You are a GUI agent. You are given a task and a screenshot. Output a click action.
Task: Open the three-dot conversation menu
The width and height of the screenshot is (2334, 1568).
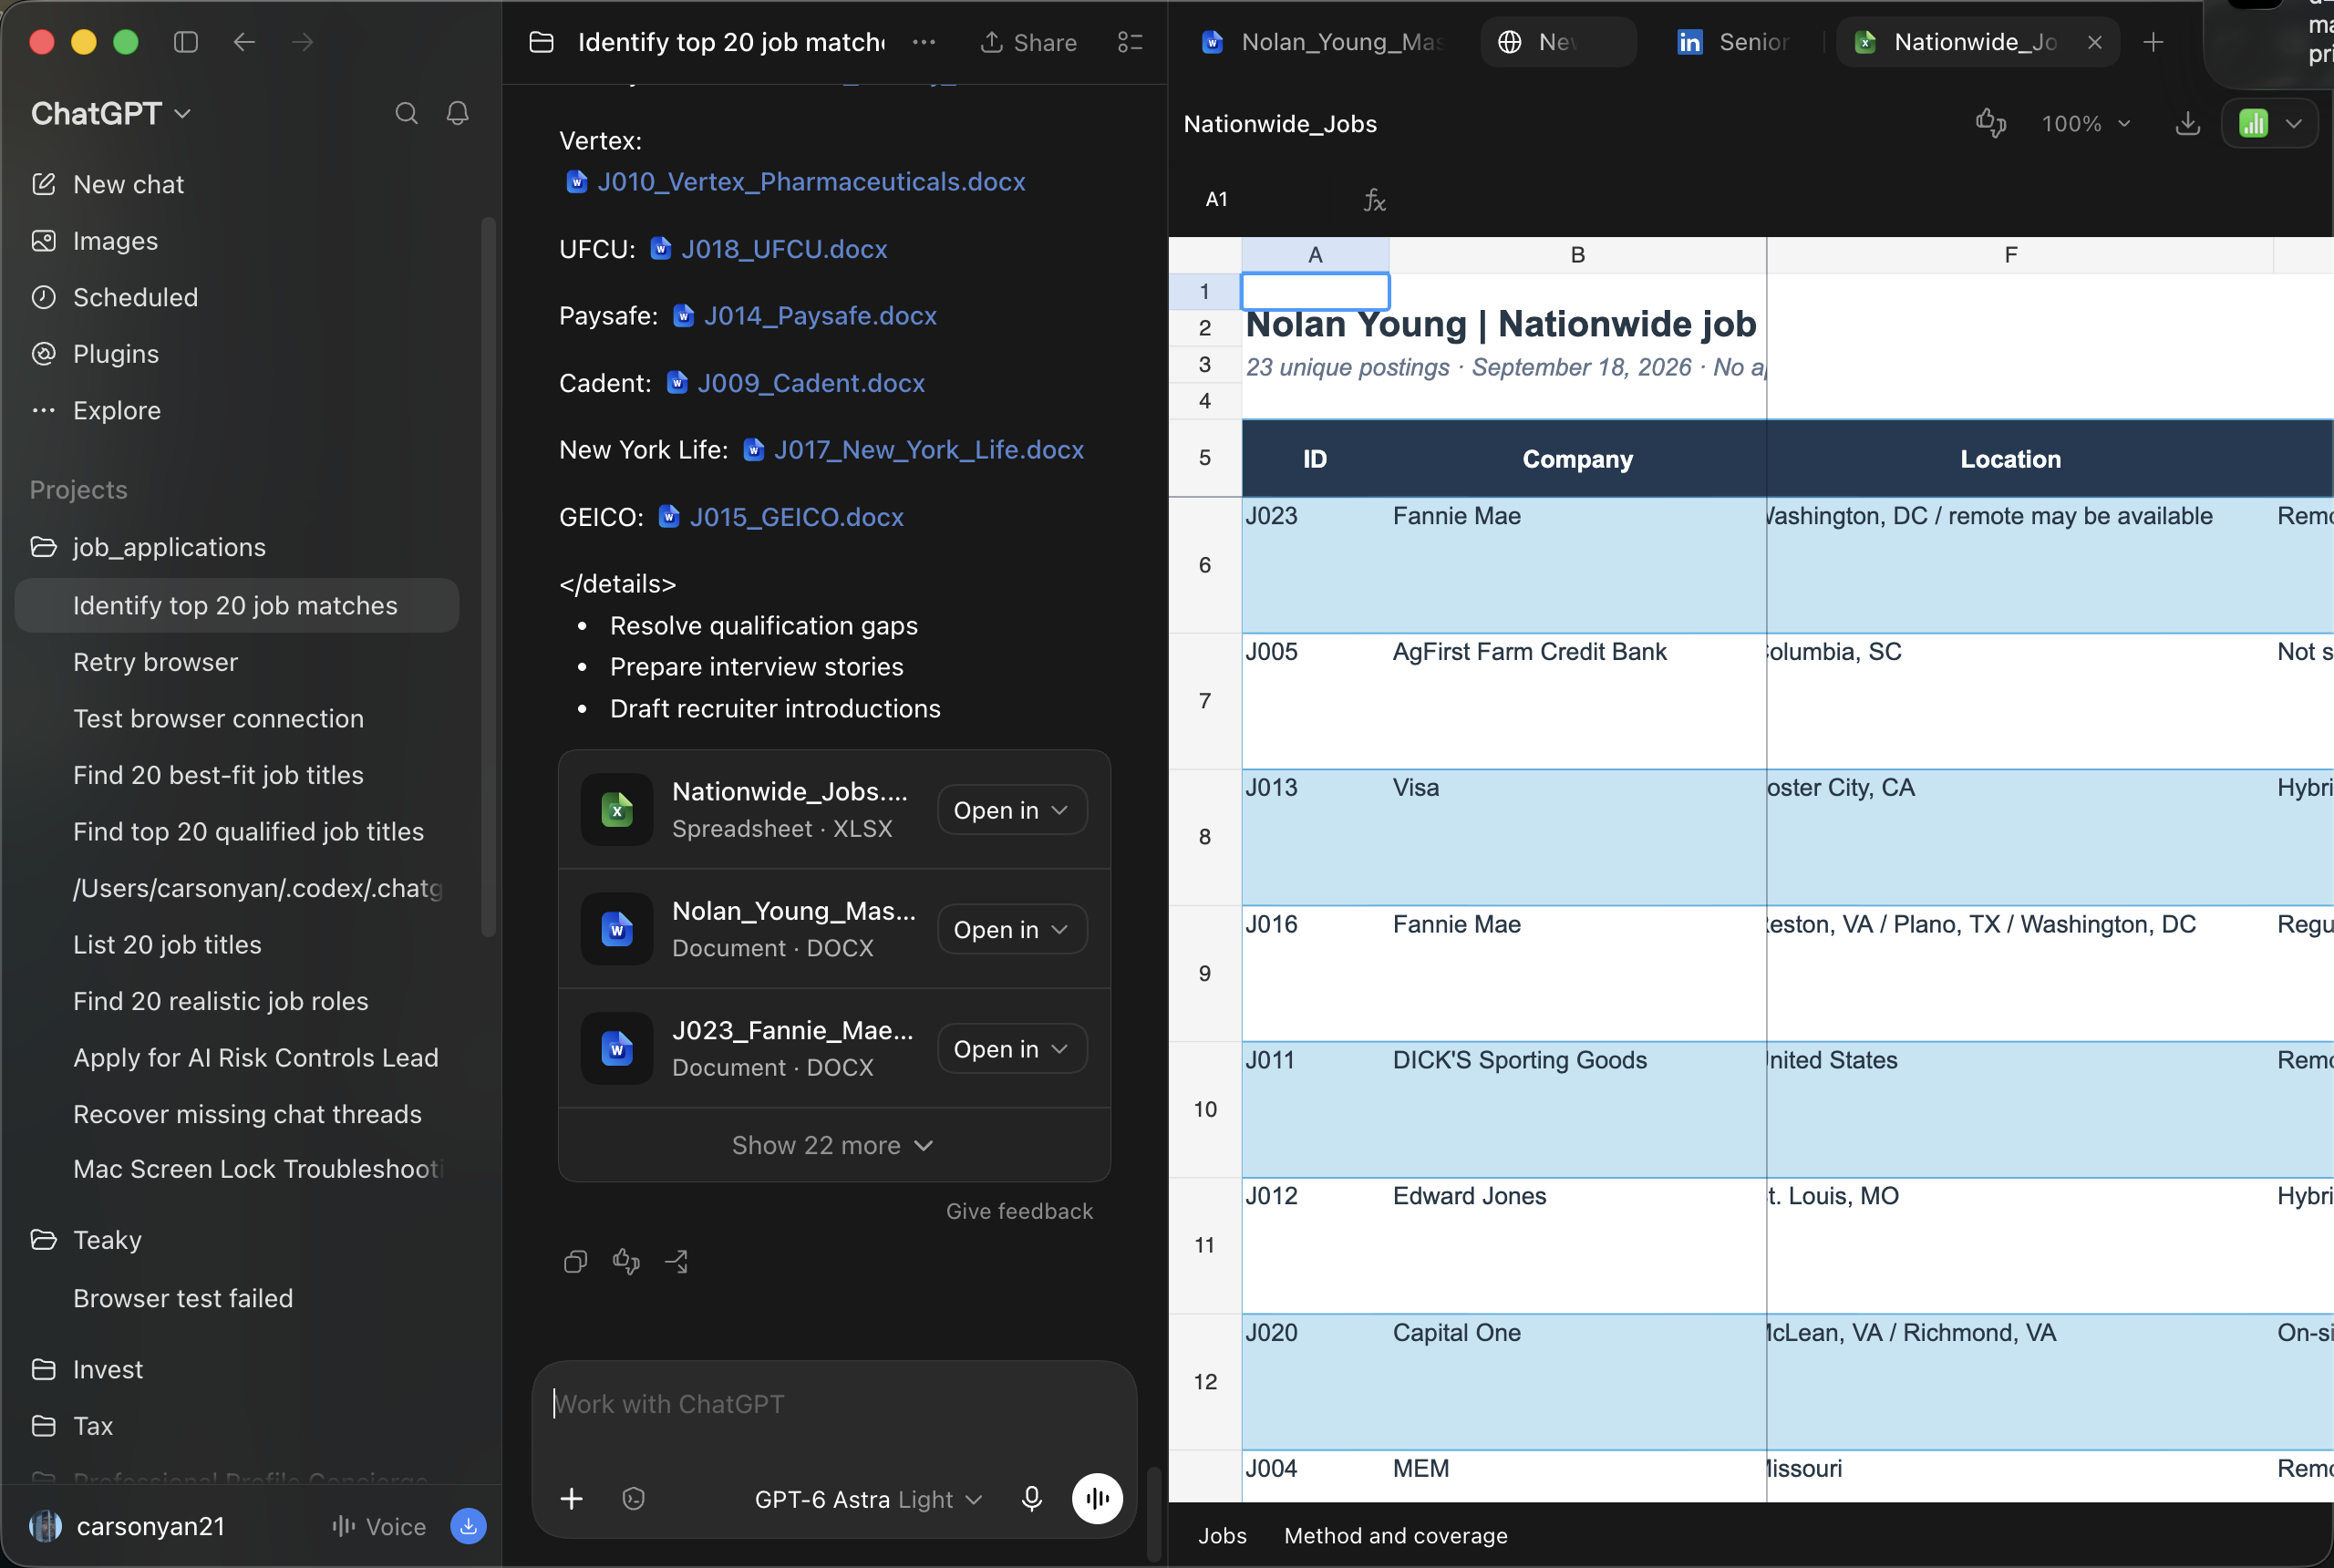(924, 42)
